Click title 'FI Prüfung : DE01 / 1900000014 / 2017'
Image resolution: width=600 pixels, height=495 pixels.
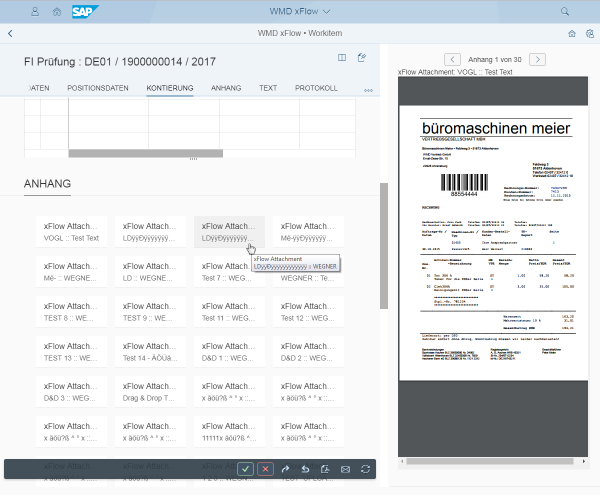pyautogui.click(x=120, y=62)
